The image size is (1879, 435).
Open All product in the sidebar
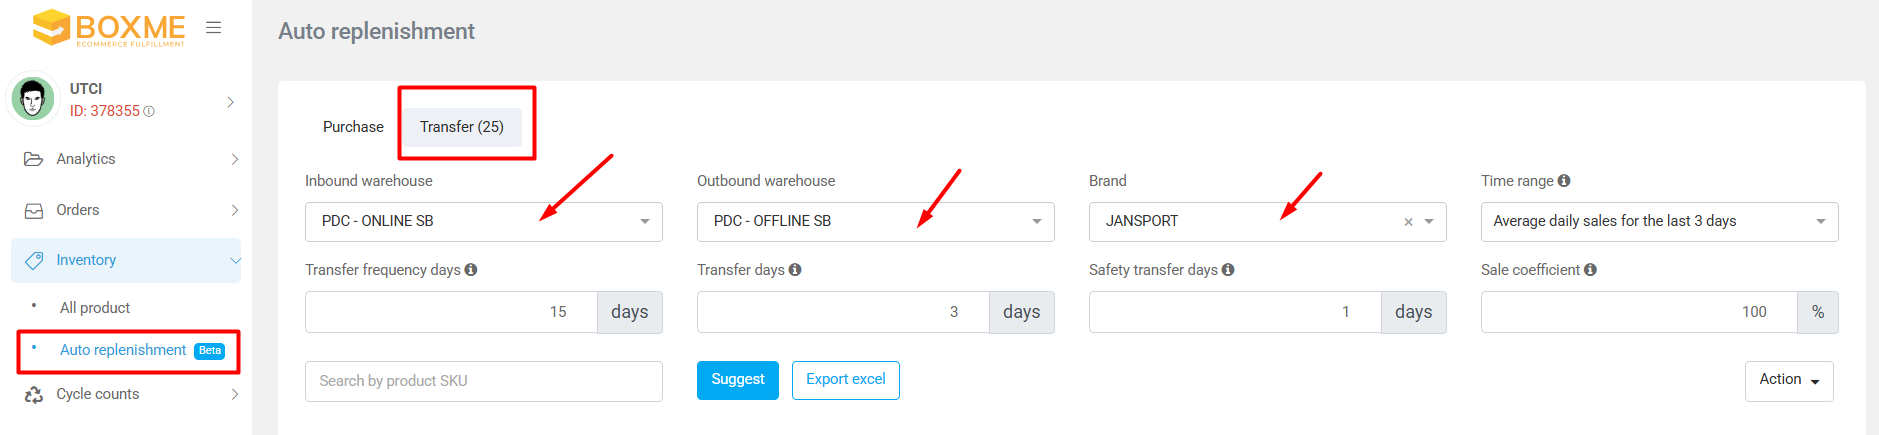pyautogui.click(x=95, y=308)
